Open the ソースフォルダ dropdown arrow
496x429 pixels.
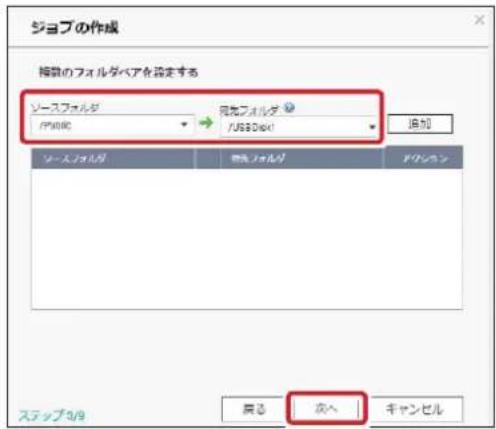(x=184, y=125)
